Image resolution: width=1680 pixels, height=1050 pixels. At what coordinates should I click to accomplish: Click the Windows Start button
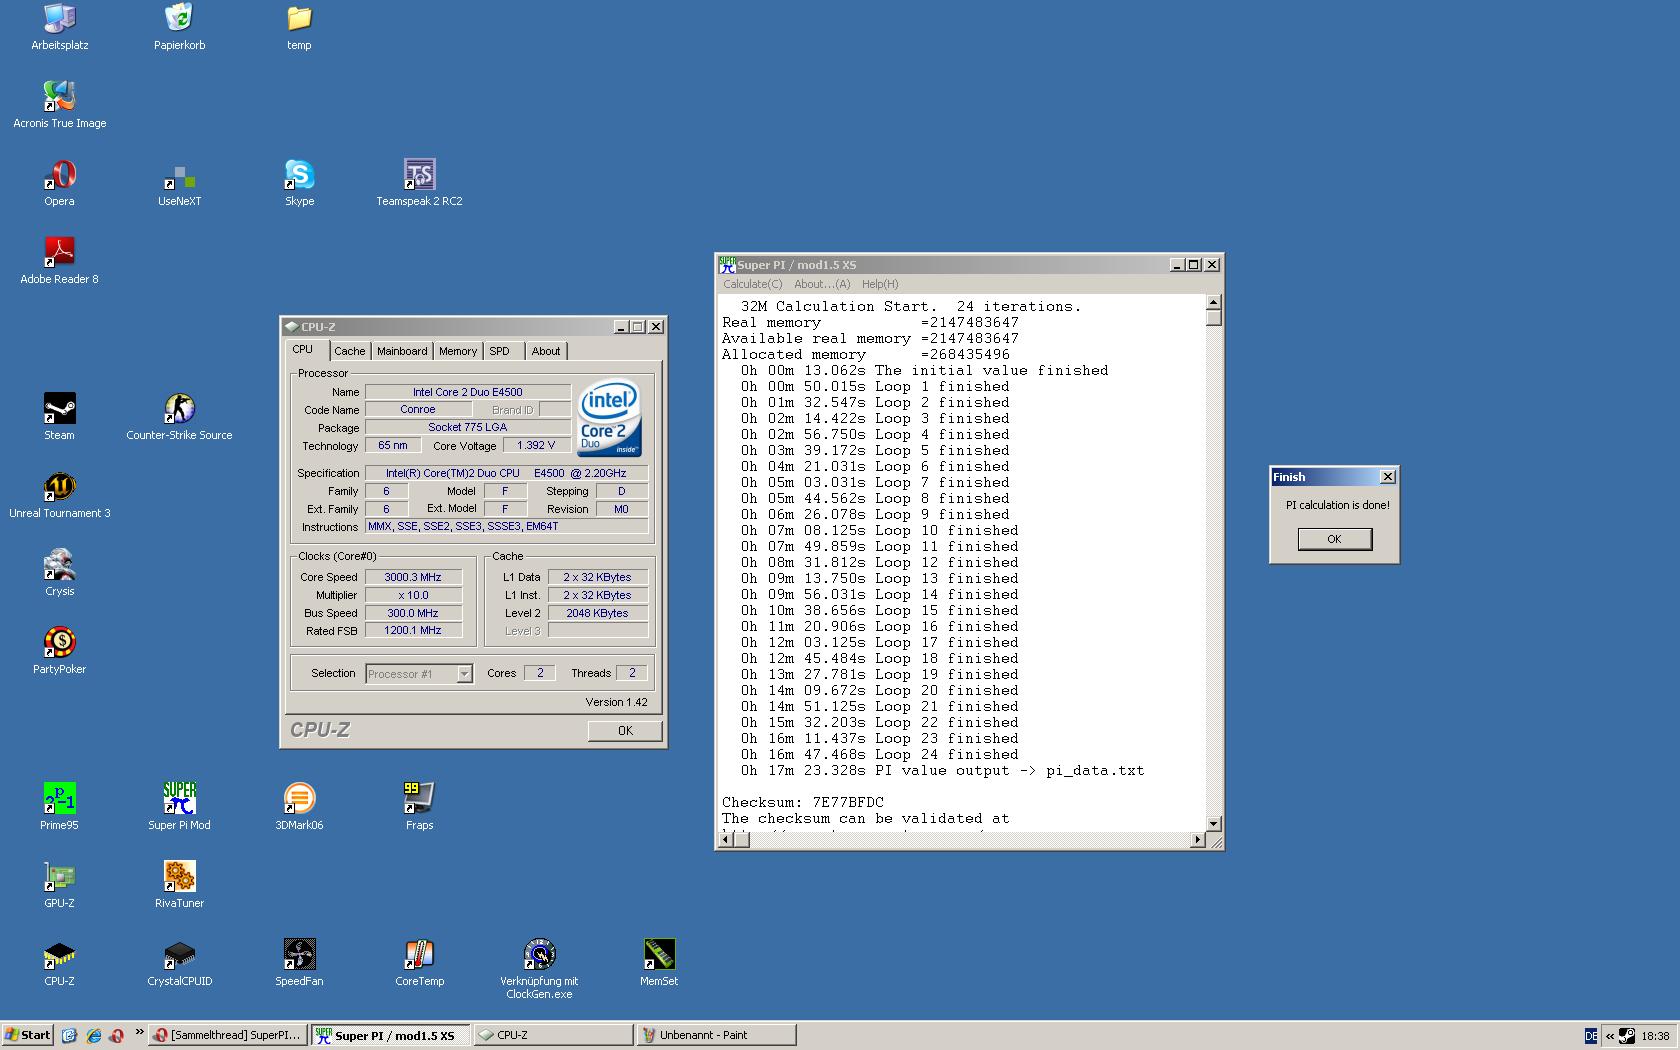coord(27,1035)
